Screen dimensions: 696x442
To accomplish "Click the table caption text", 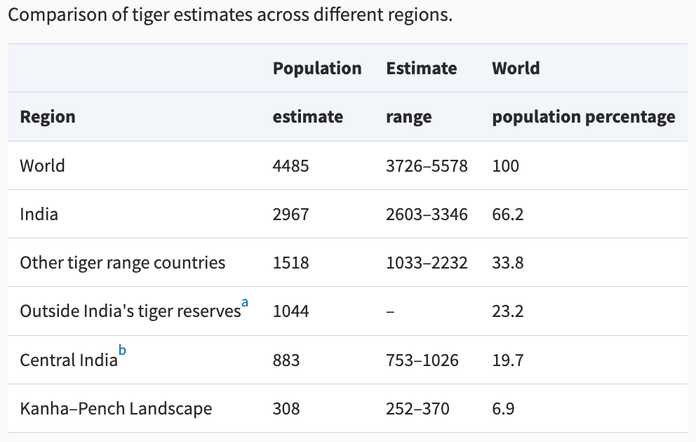I will tap(230, 15).
